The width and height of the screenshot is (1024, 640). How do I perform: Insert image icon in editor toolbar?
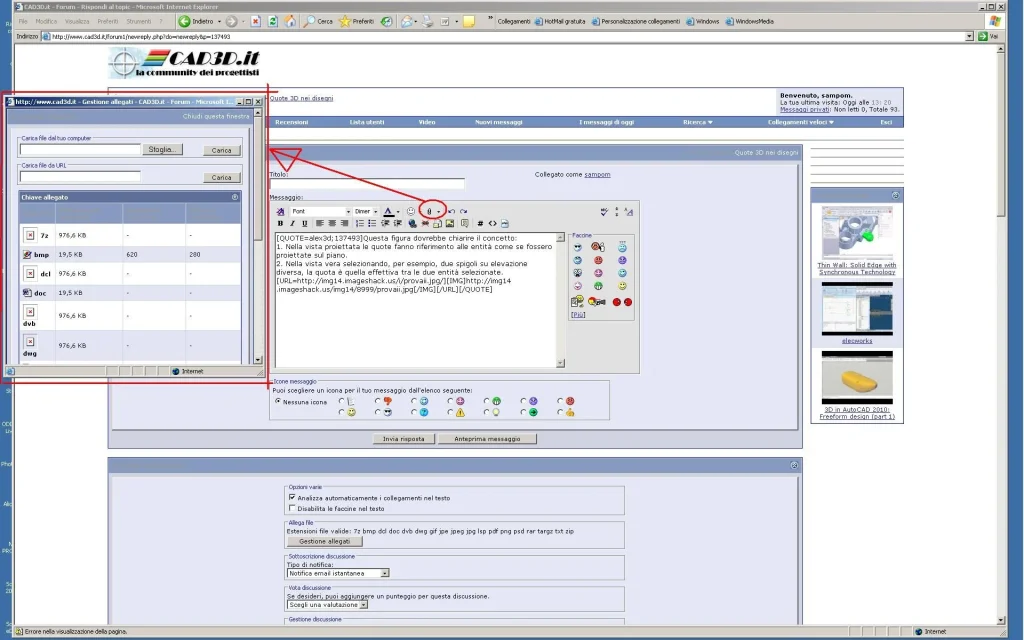(450, 223)
